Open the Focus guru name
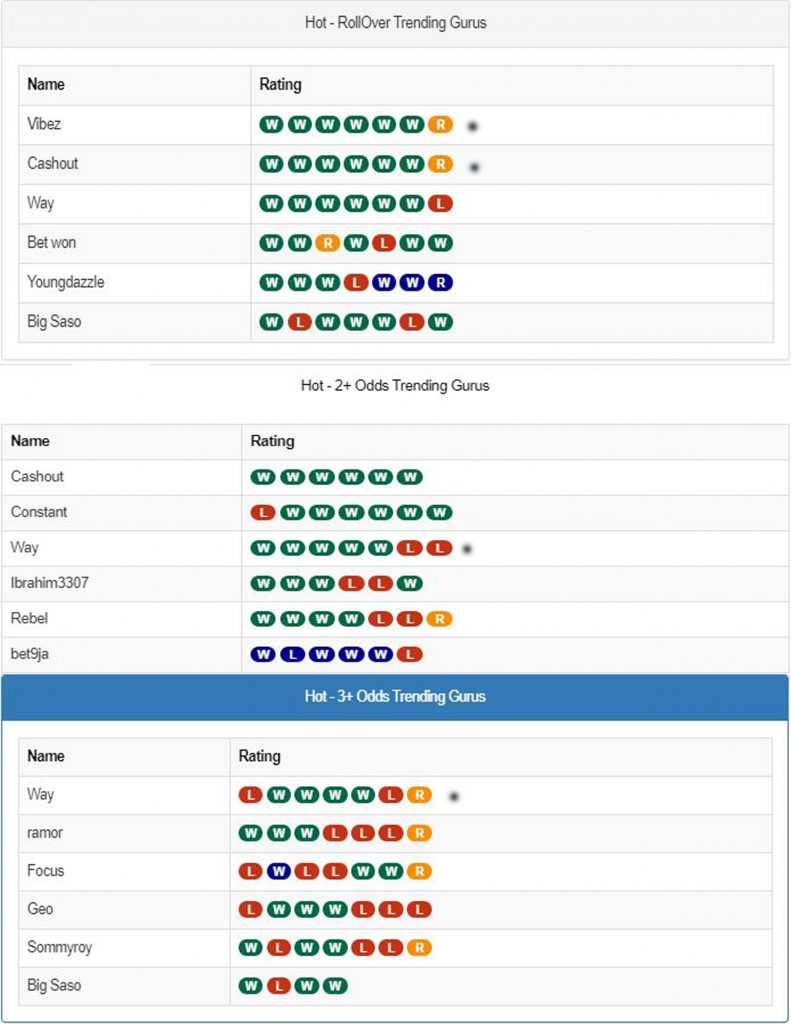This screenshot has height=1024, width=791. coord(45,871)
